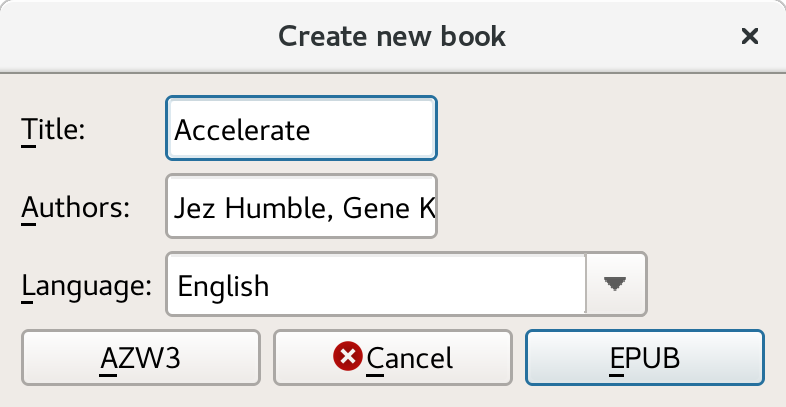Click empty title bar area left of heading
The image size is (786, 407).
click(x=130, y=37)
